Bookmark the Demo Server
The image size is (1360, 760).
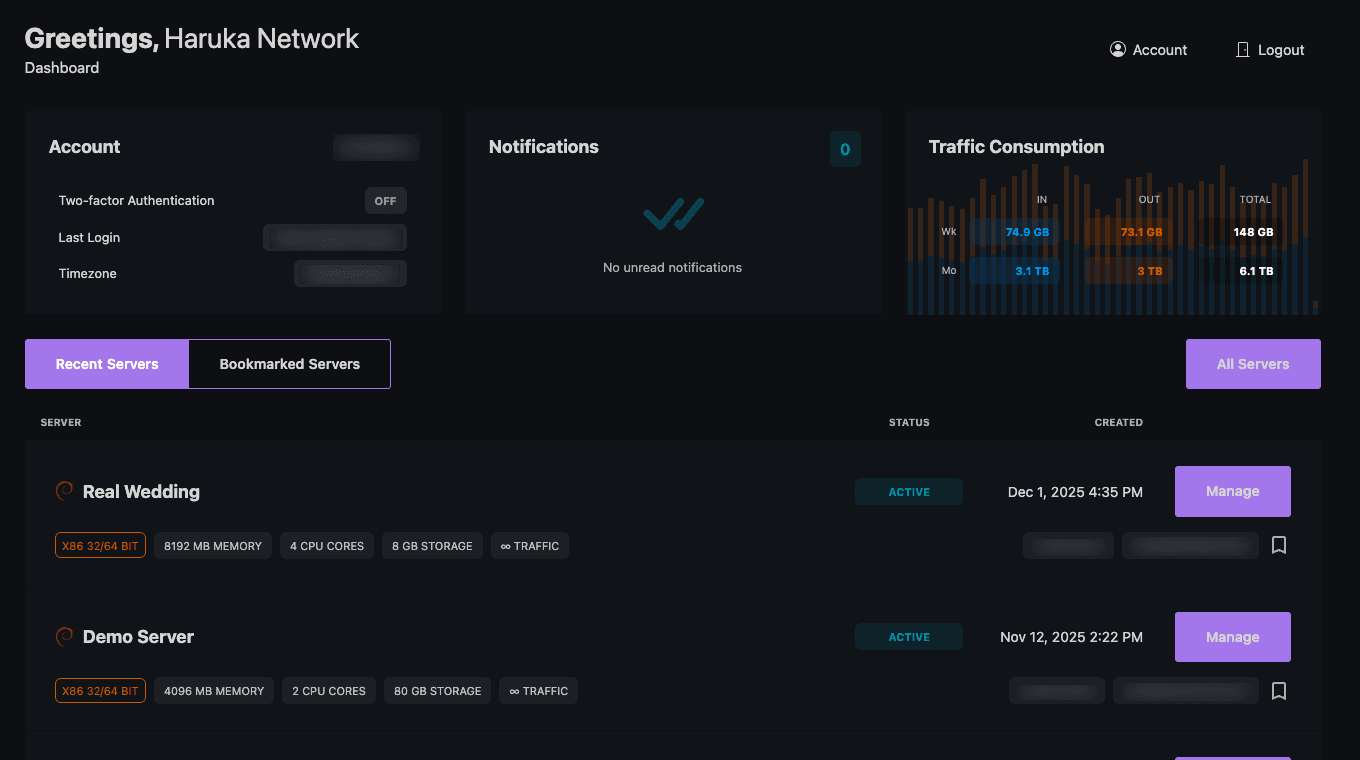[1278, 691]
